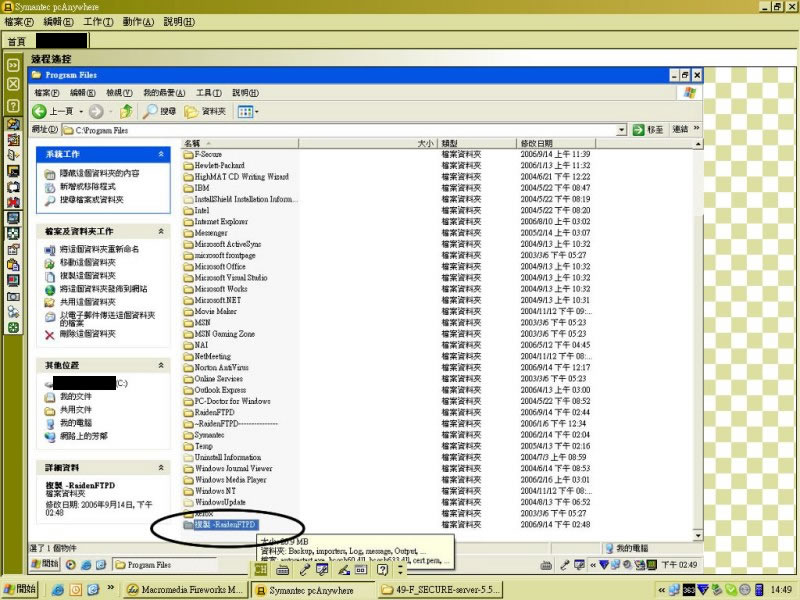Open the Views button dropdown arrow
This screenshot has width=800, height=600.
coord(257,111)
